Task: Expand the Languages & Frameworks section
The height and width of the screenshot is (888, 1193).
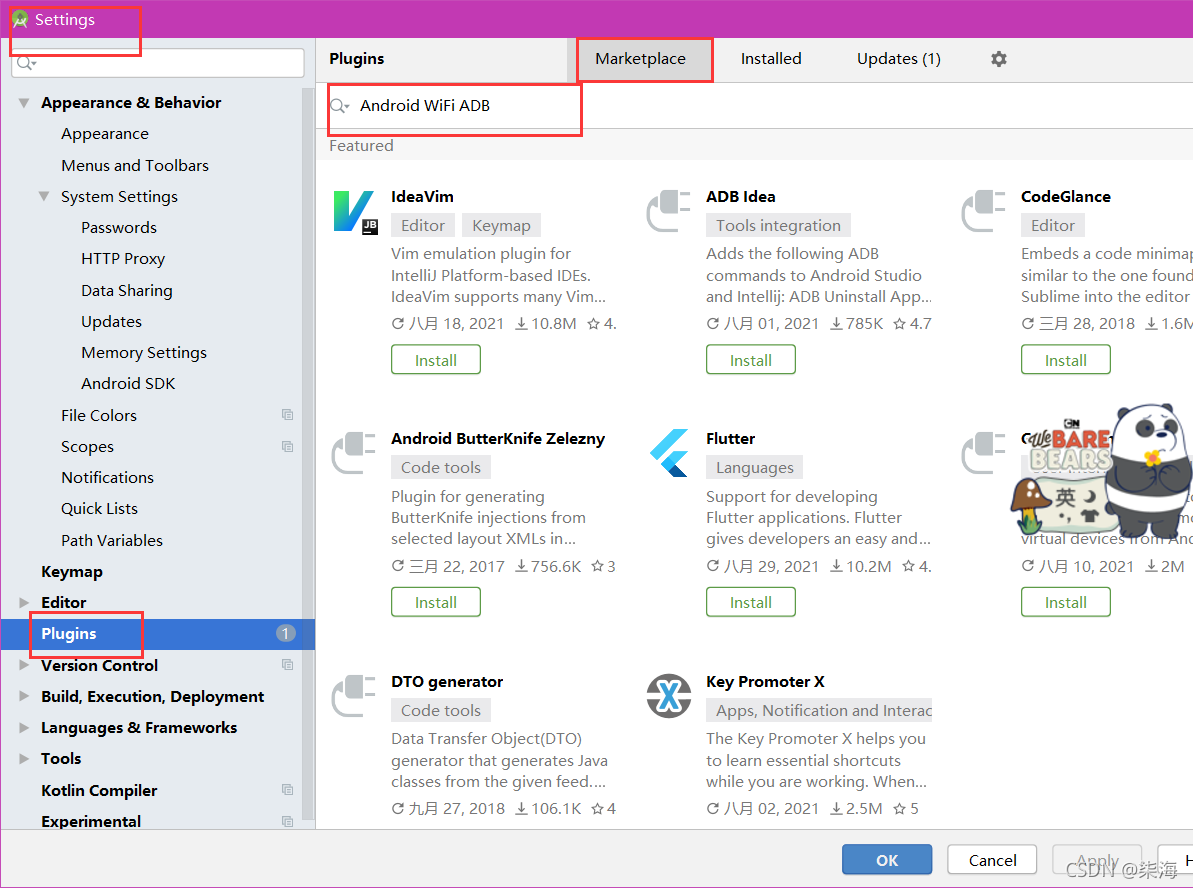Action: (x=24, y=727)
